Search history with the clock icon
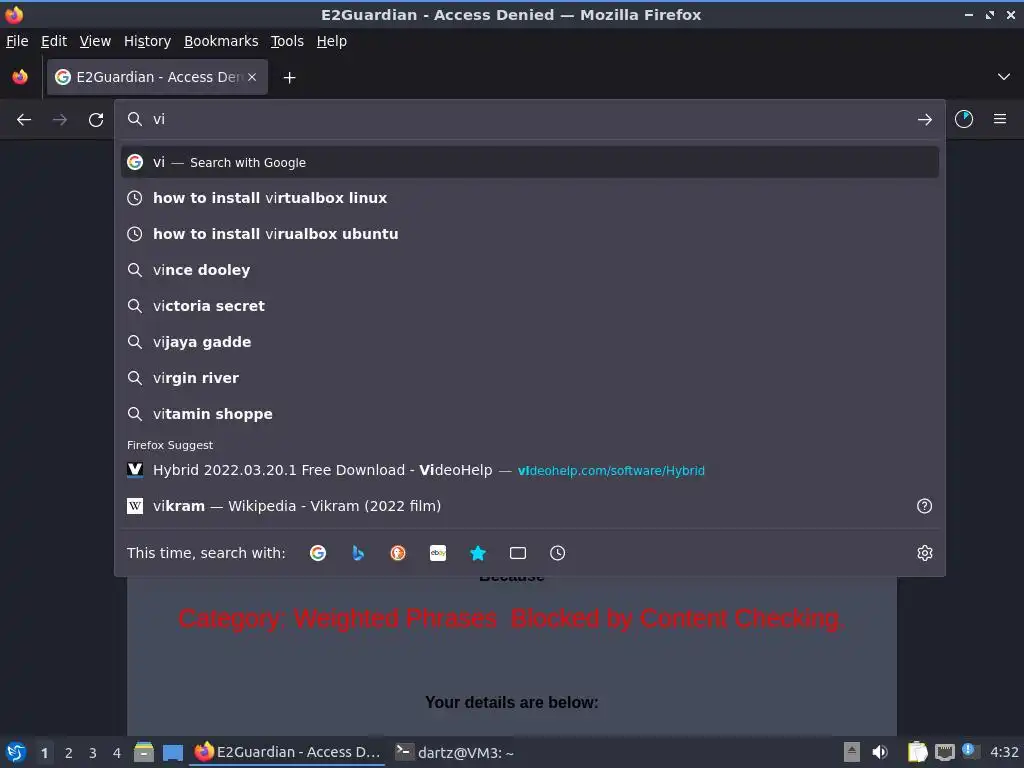This screenshot has width=1024, height=768. [558, 553]
